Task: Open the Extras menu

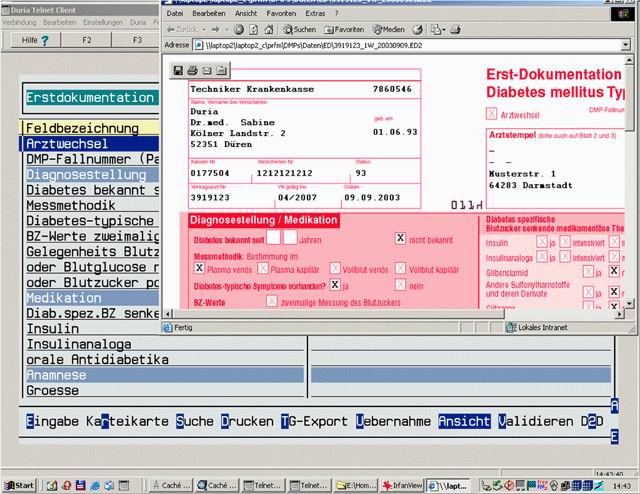Action: [315, 15]
